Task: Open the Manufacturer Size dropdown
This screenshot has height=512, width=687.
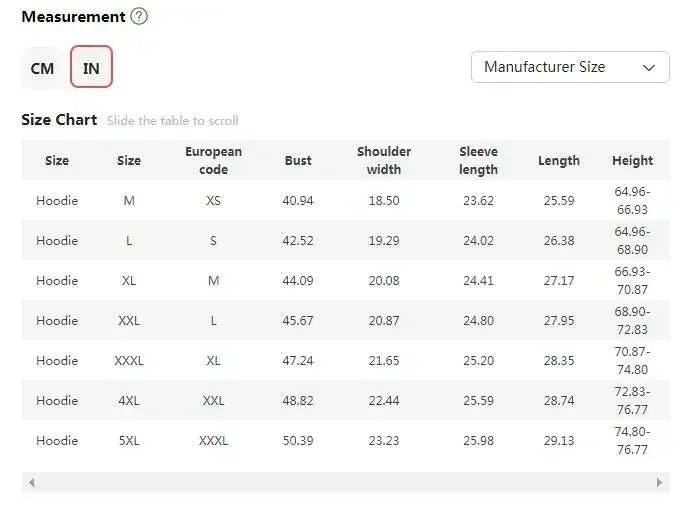Action: point(570,67)
